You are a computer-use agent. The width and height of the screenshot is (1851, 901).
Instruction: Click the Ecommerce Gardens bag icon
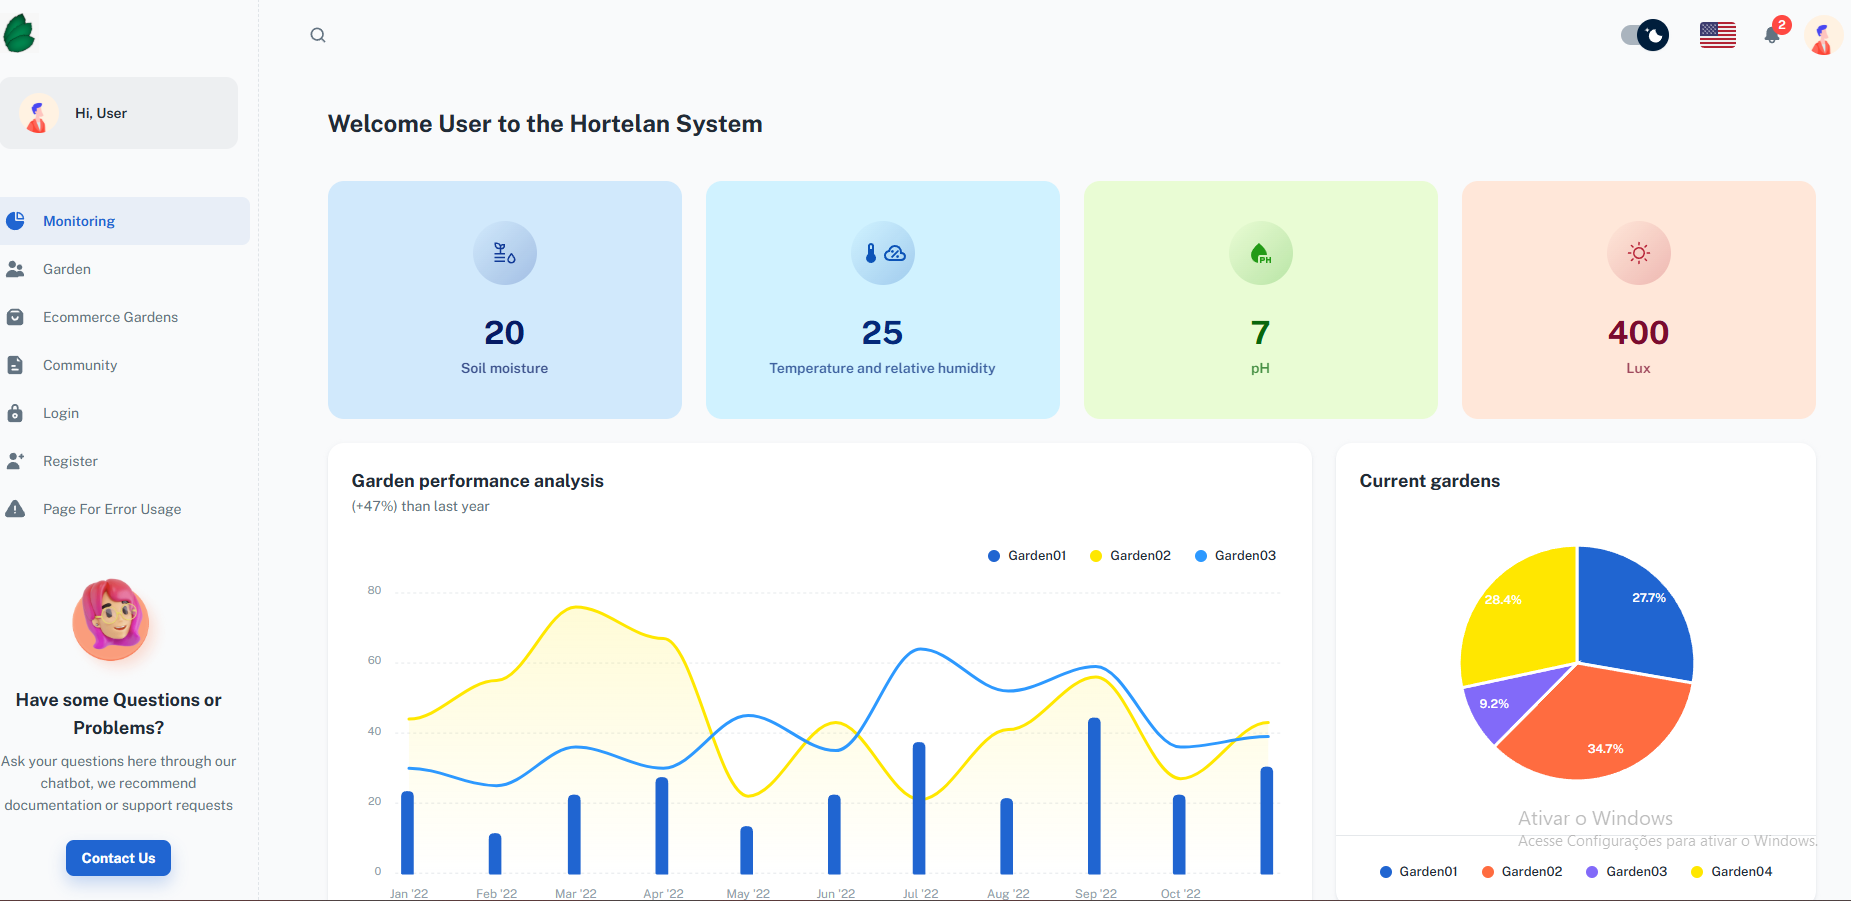[16, 316]
